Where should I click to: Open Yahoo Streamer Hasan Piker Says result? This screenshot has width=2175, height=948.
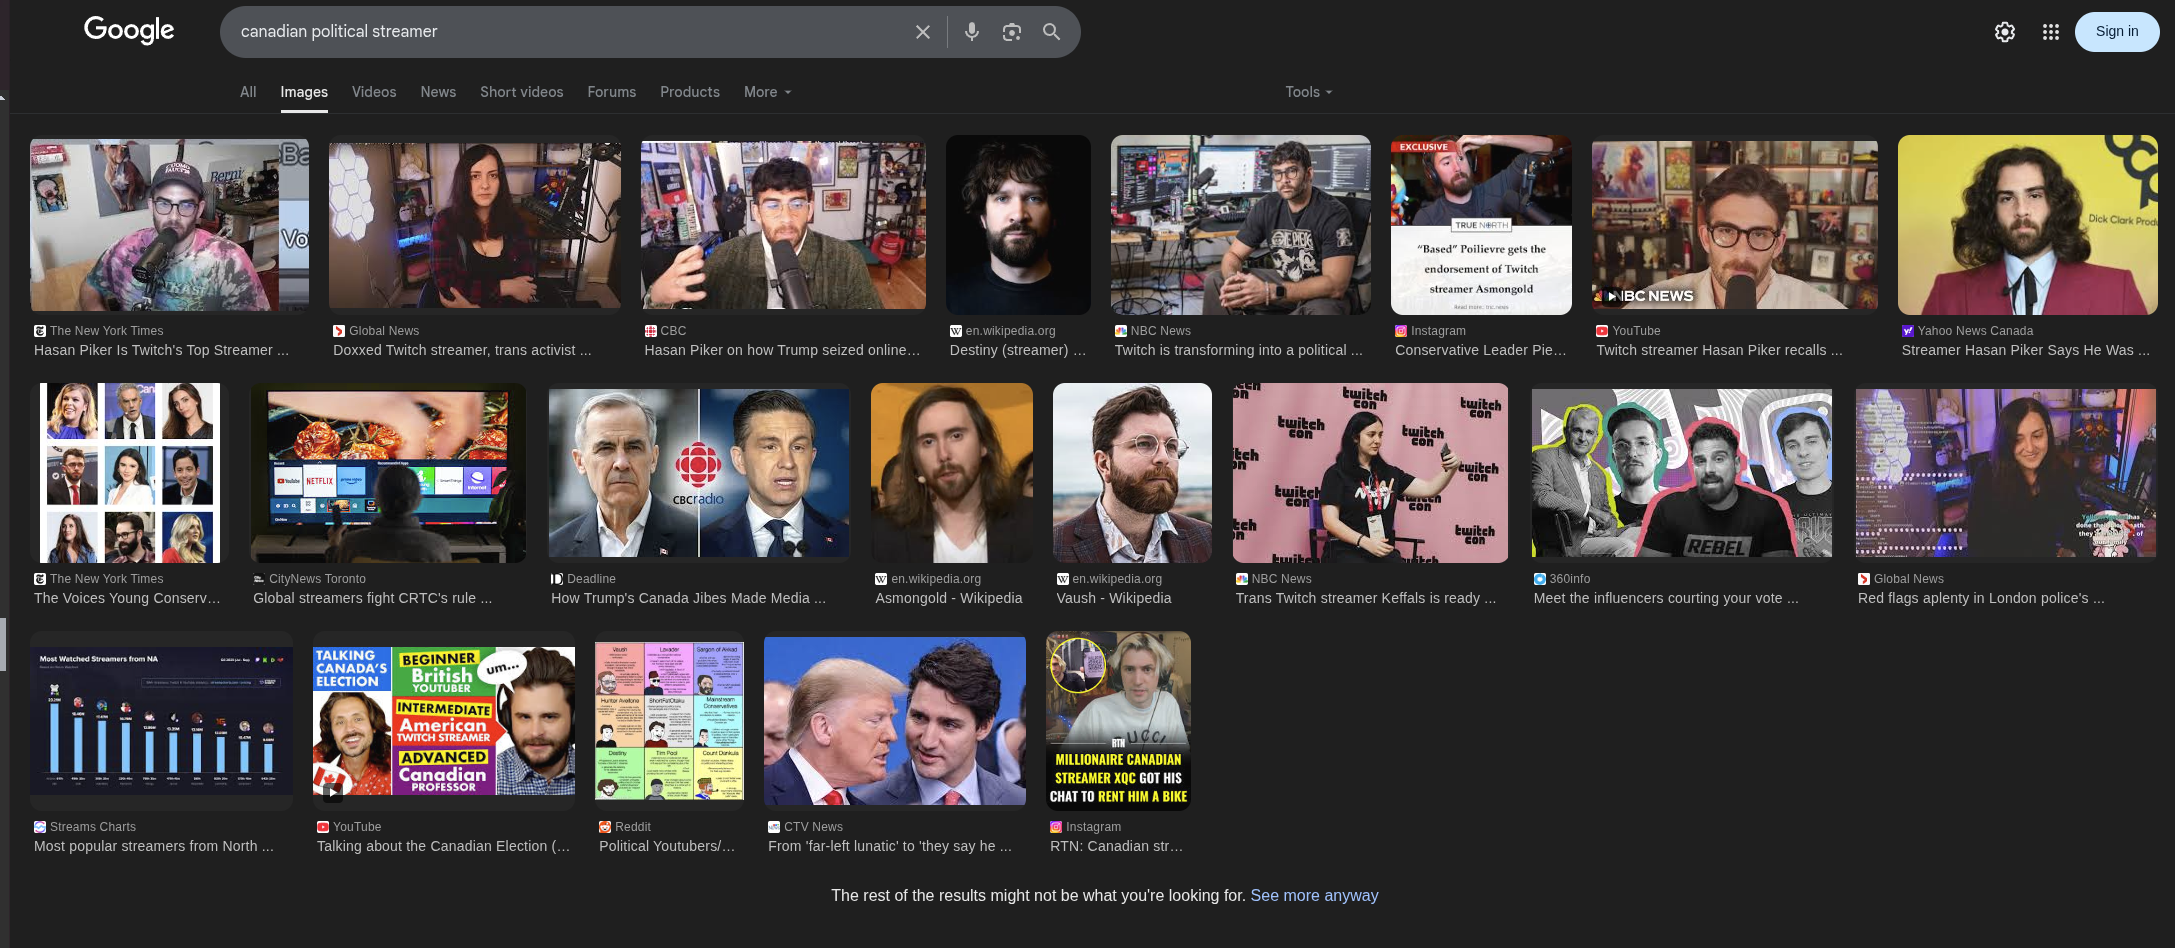pyautogui.click(x=2025, y=350)
